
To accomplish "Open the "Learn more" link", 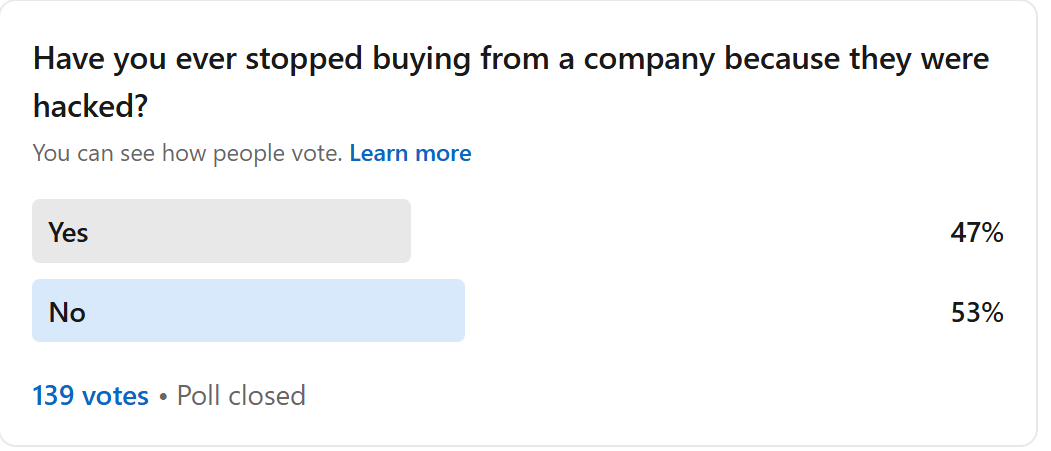I will coord(410,153).
